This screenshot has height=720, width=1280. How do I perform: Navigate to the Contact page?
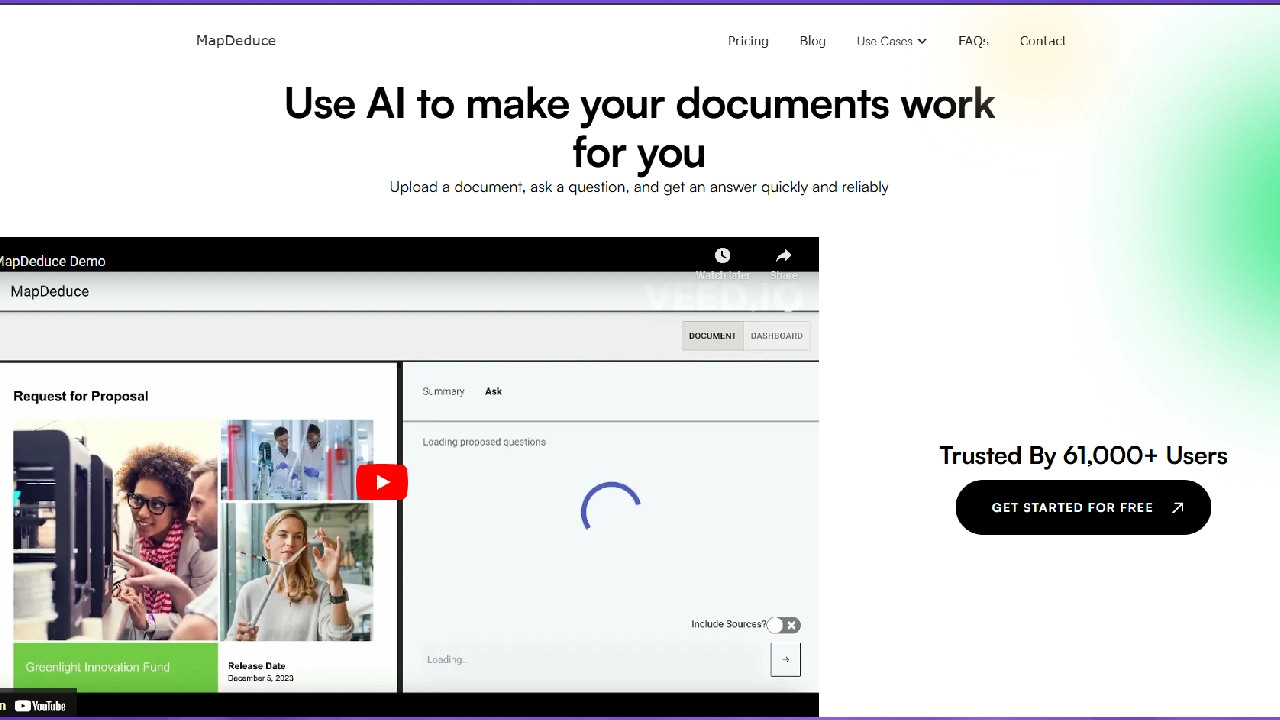pyautogui.click(x=1042, y=41)
